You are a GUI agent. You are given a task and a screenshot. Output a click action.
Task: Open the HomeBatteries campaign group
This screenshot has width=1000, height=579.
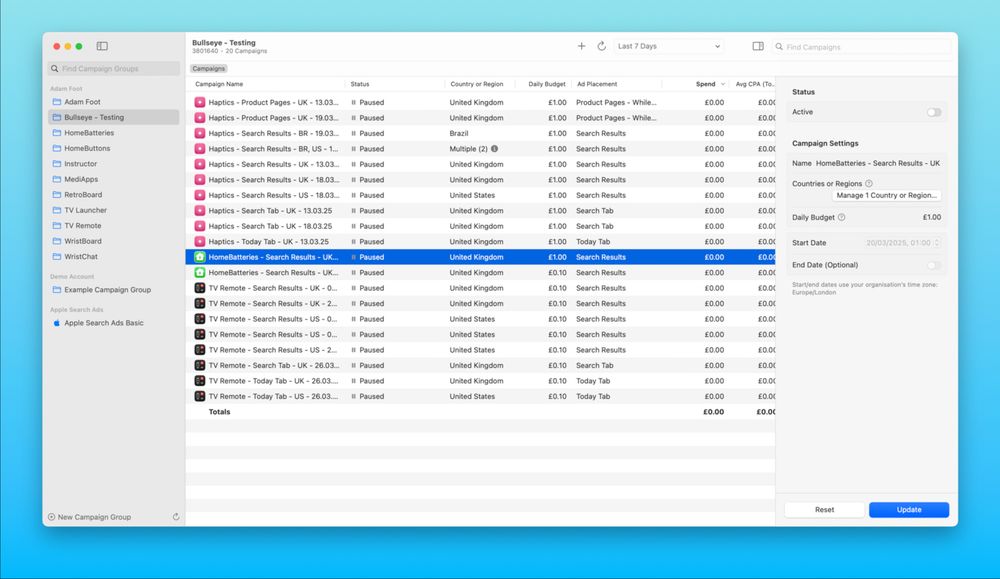pyautogui.click(x=114, y=133)
